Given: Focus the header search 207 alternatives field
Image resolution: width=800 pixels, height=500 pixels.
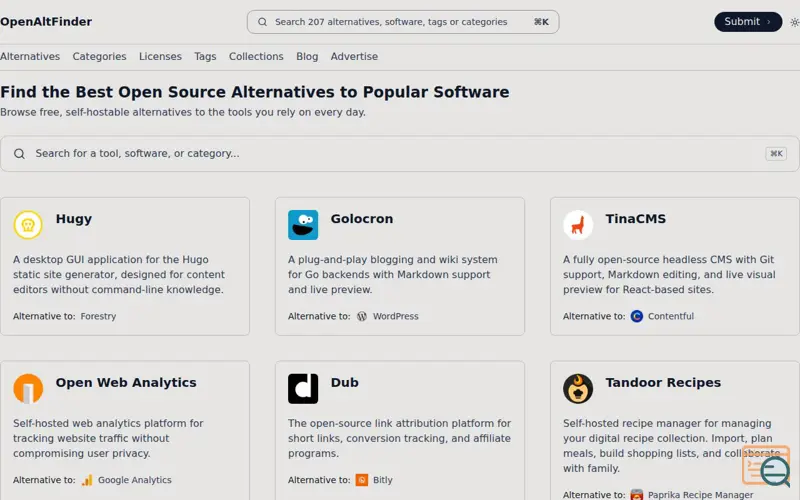Looking at the screenshot, I should pyautogui.click(x=403, y=22).
